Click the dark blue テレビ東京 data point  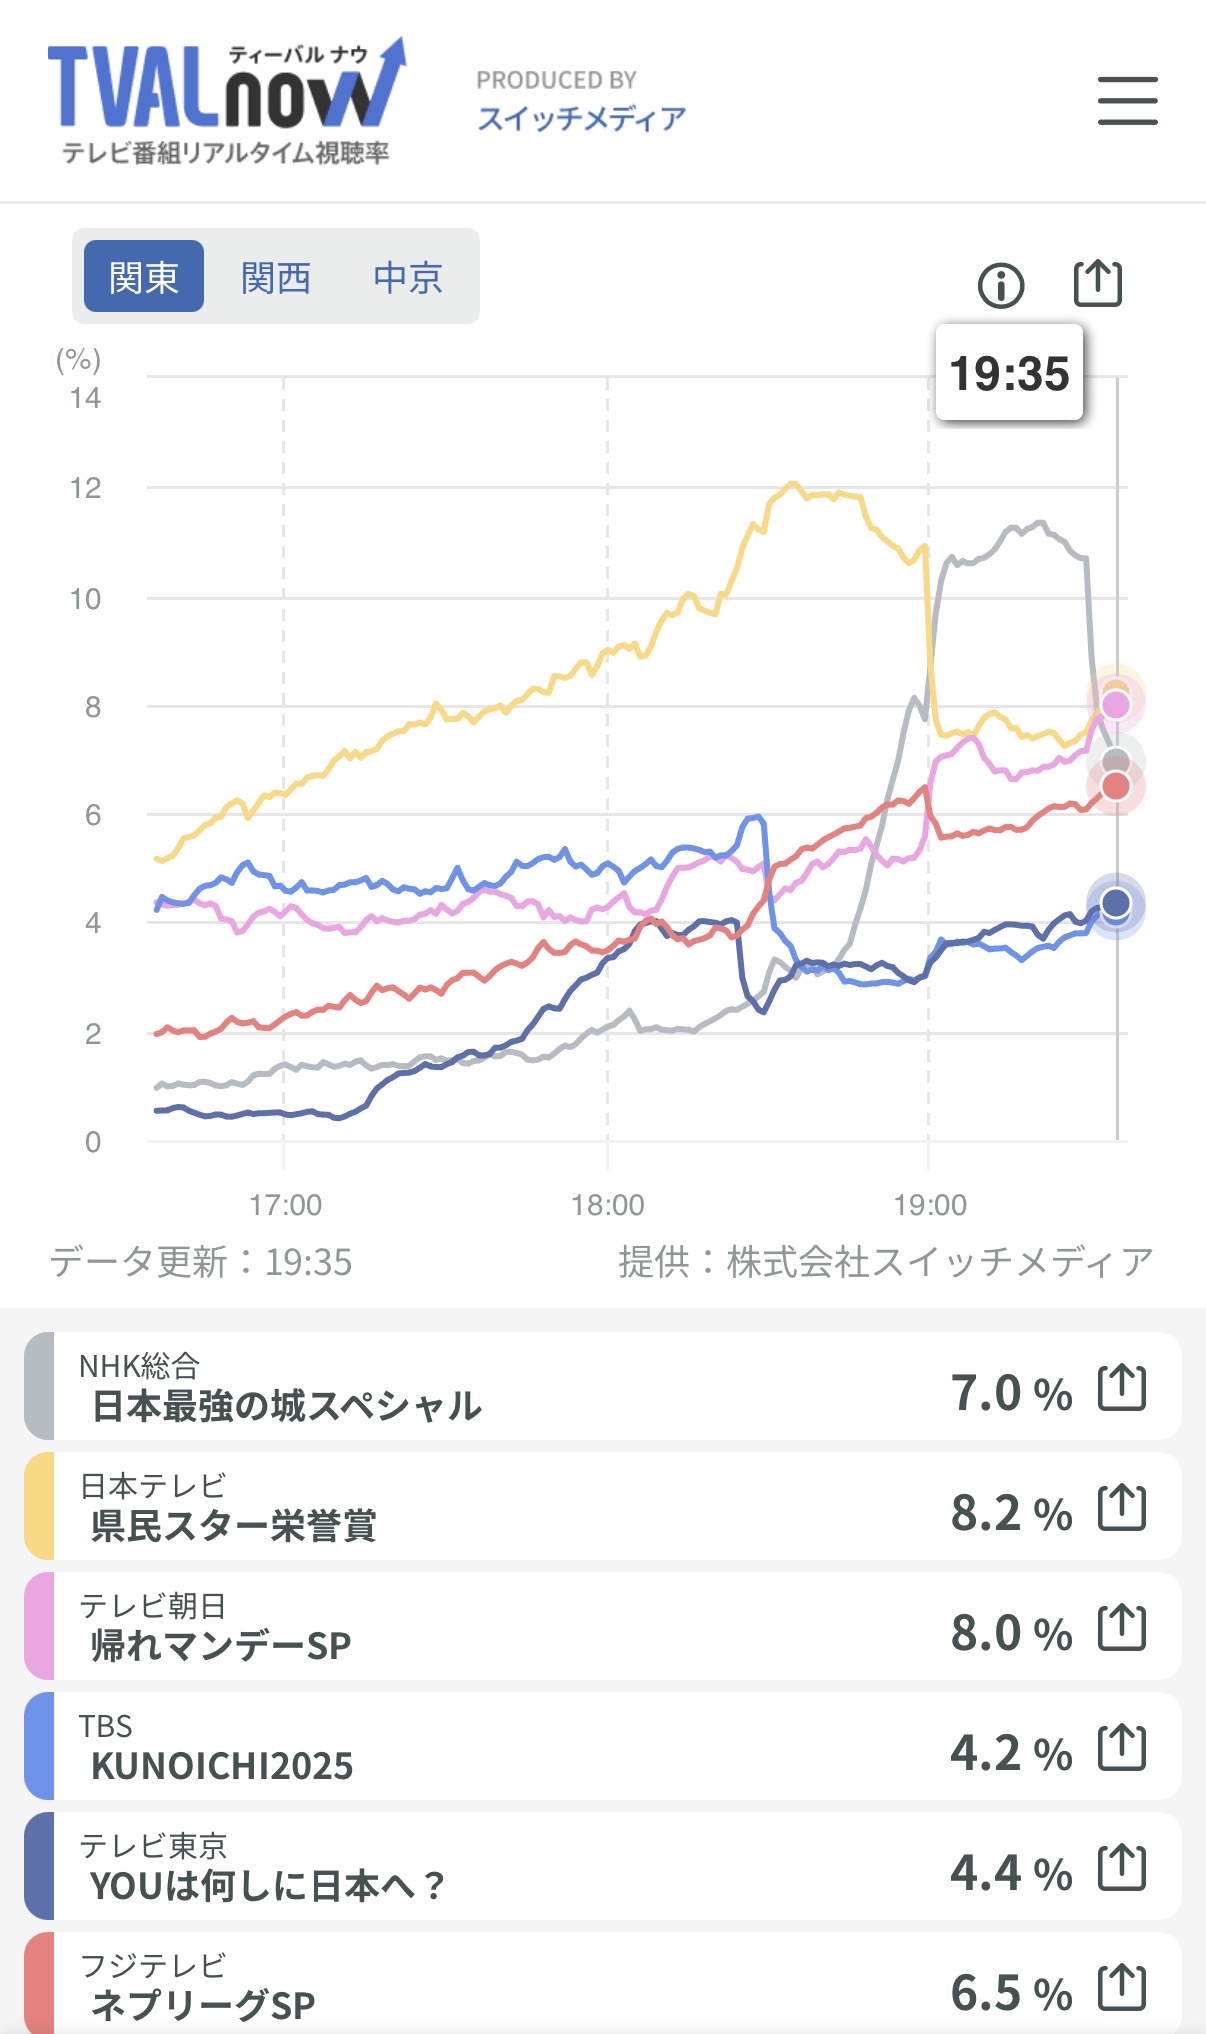point(1115,904)
